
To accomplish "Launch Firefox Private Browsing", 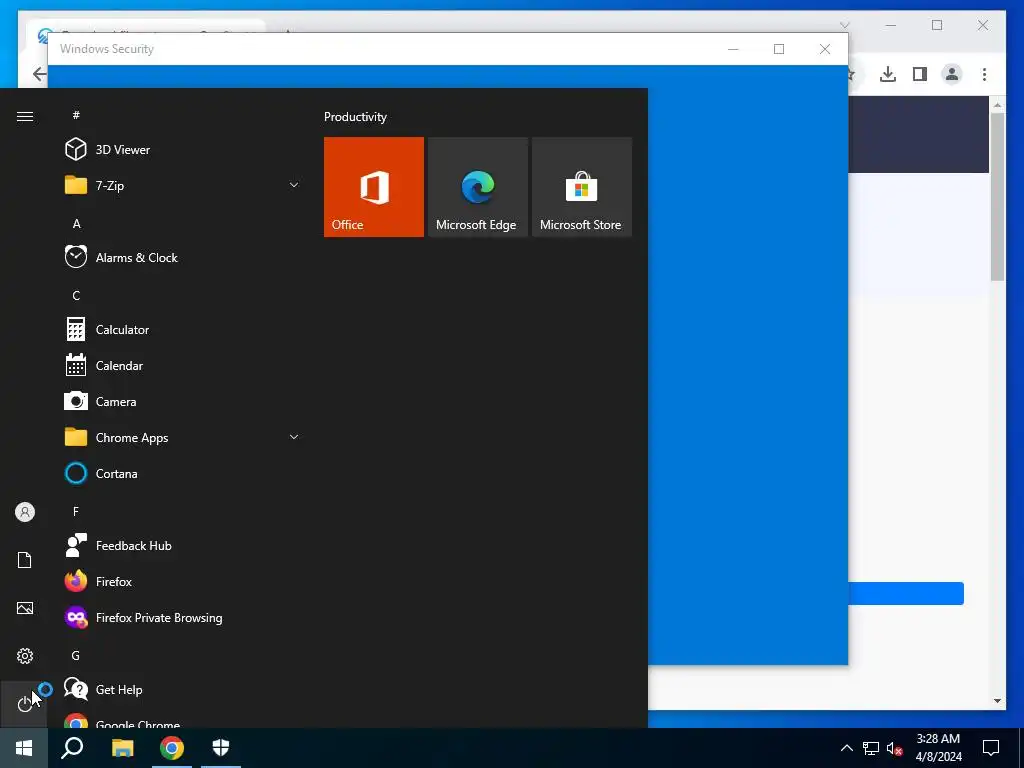I will click(x=180, y=617).
